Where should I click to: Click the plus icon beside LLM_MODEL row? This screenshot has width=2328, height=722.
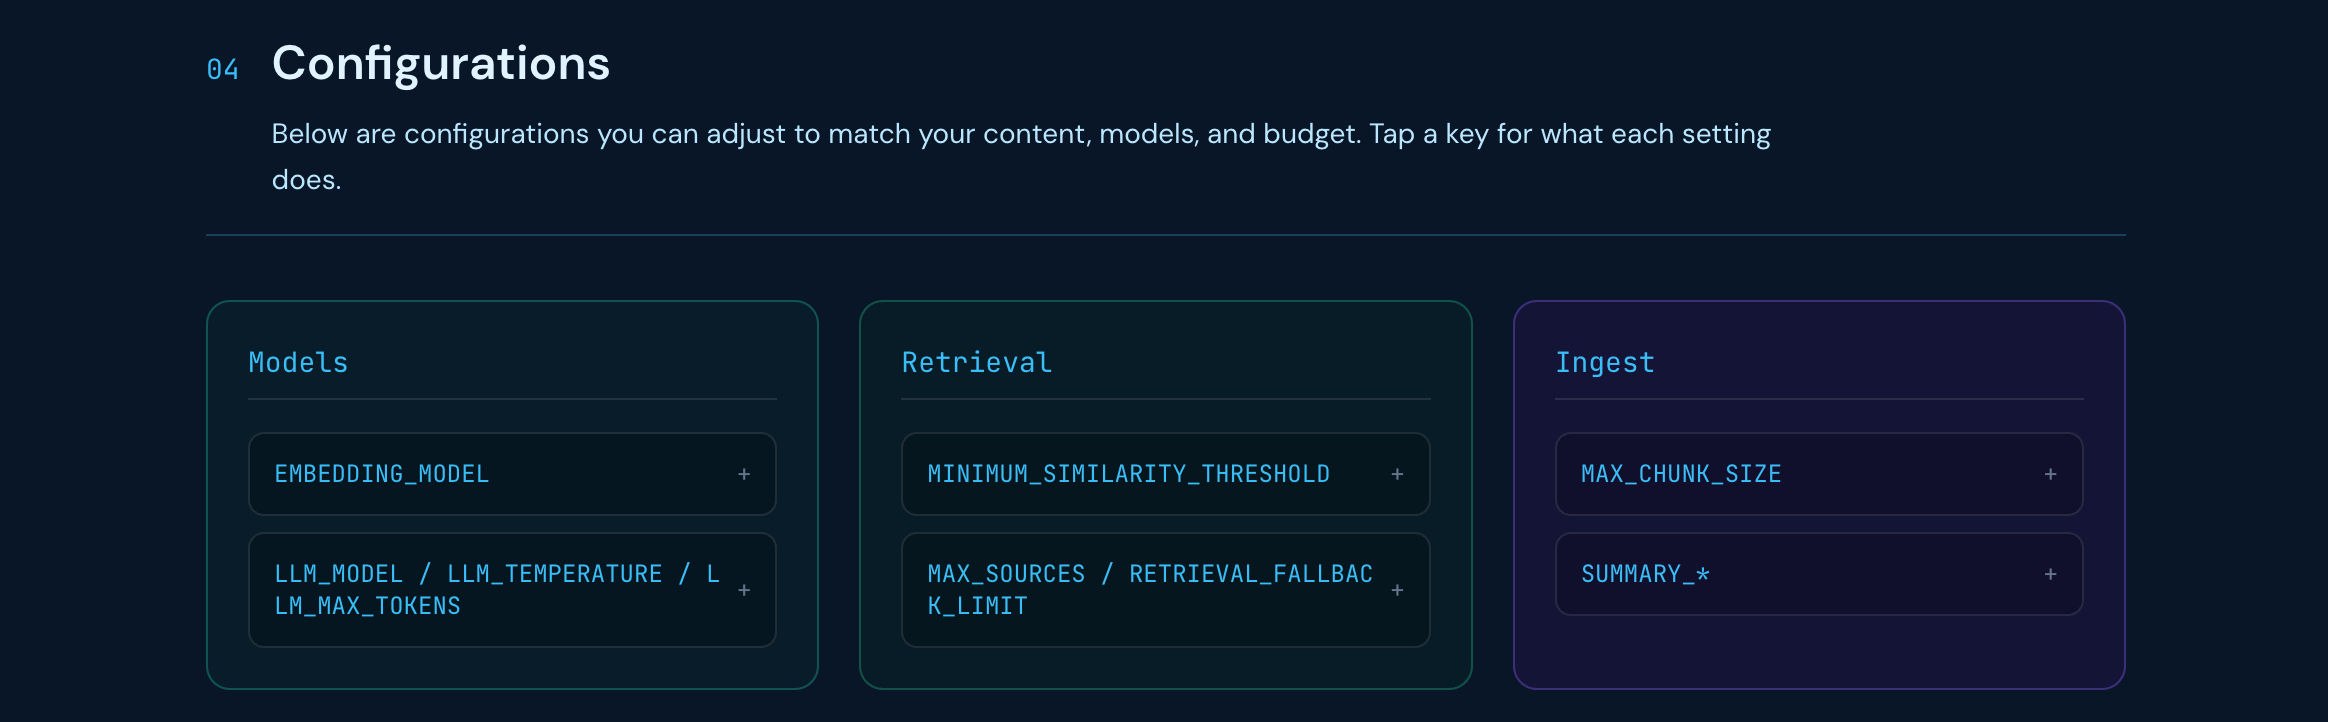pos(744,590)
